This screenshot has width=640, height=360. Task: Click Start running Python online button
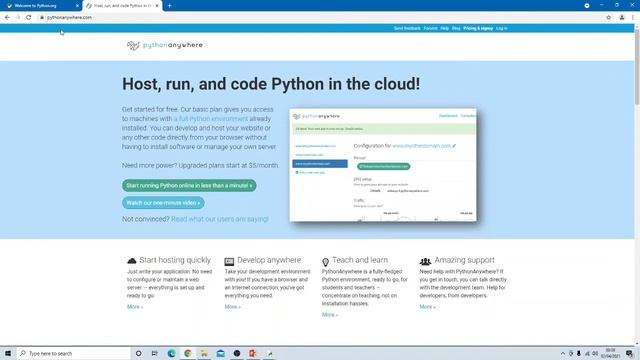point(189,186)
